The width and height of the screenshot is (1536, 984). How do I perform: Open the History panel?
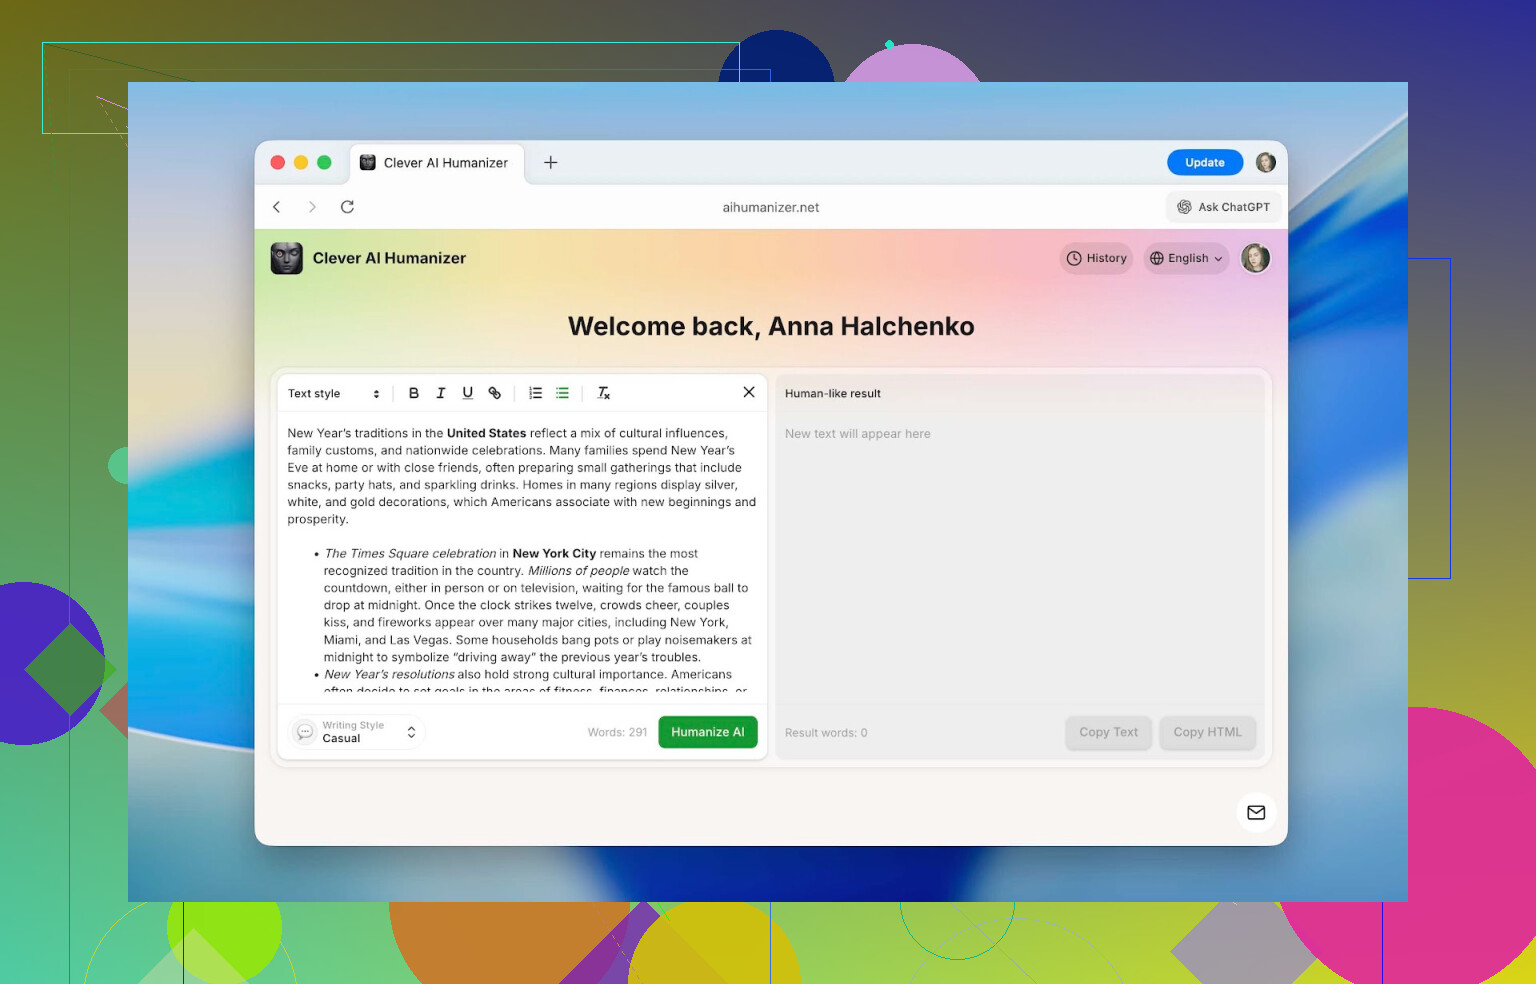point(1096,258)
